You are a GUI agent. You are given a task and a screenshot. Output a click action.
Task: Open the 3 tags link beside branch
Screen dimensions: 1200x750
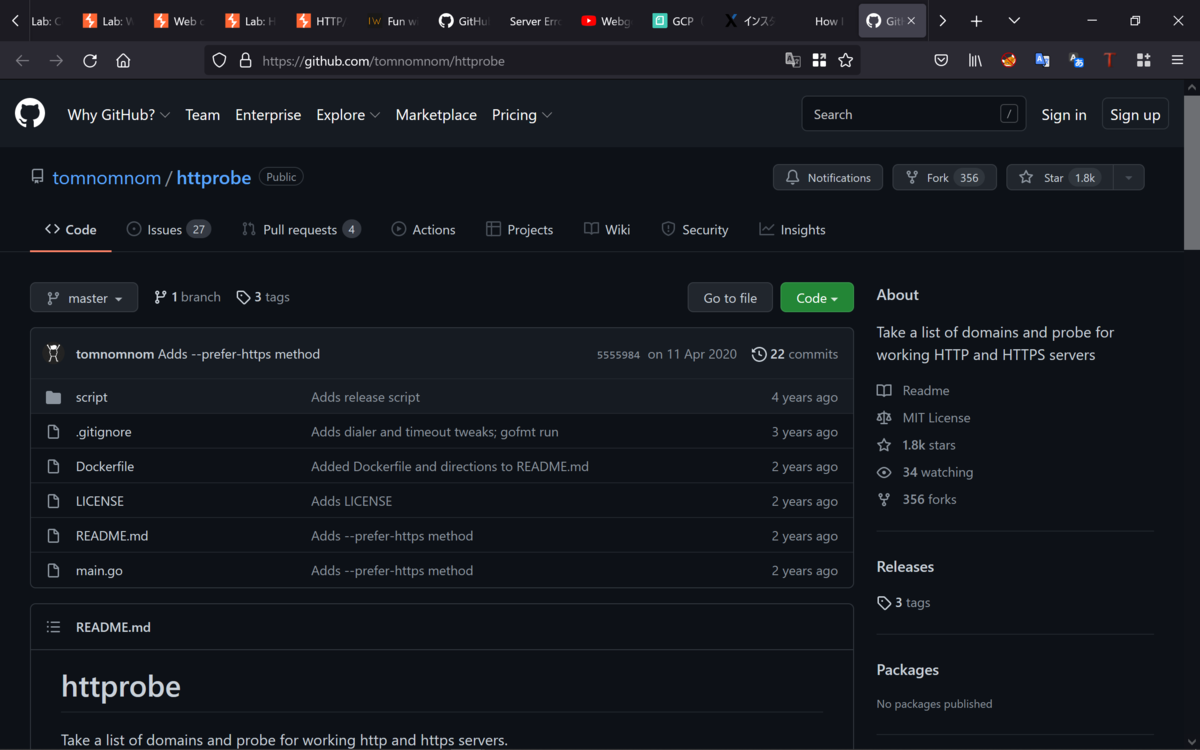pos(263,297)
